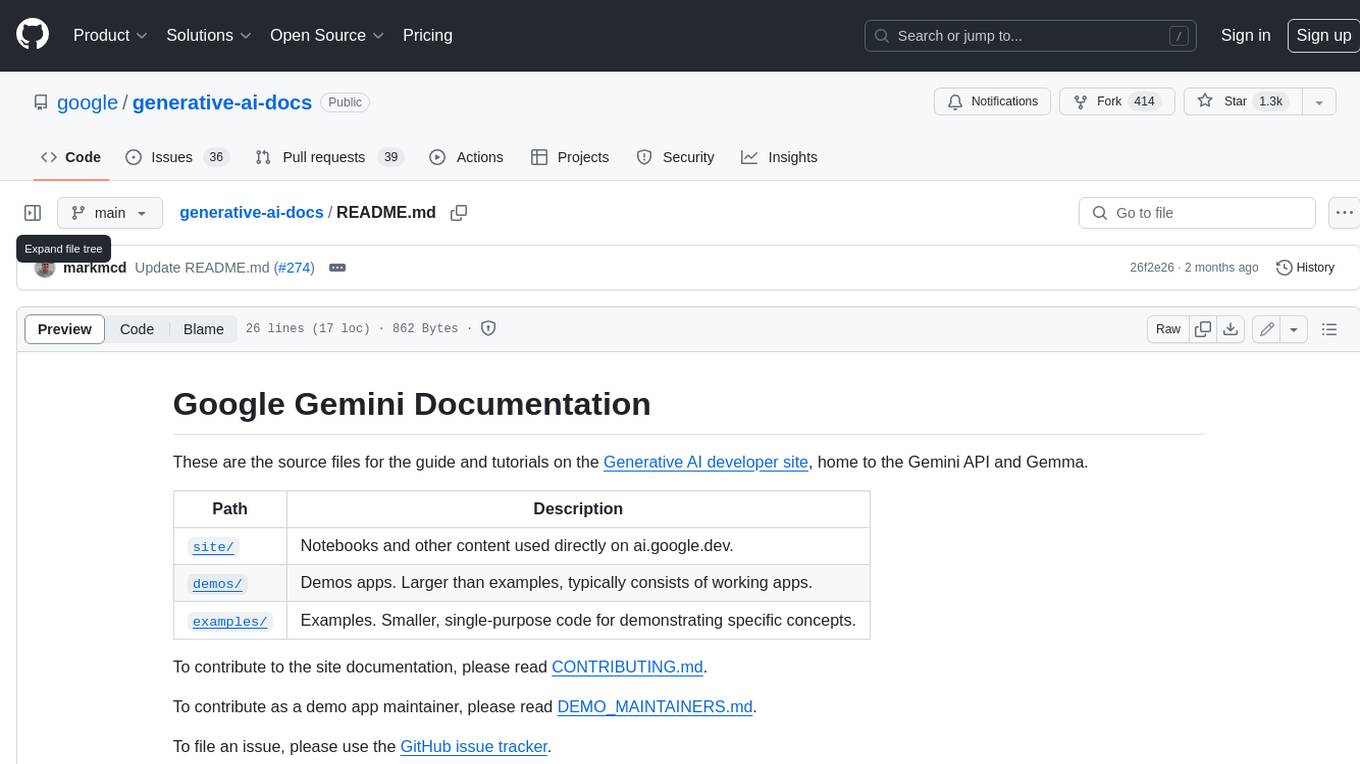Switch to the Projects tab
The height and width of the screenshot is (764, 1360).
coord(570,157)
